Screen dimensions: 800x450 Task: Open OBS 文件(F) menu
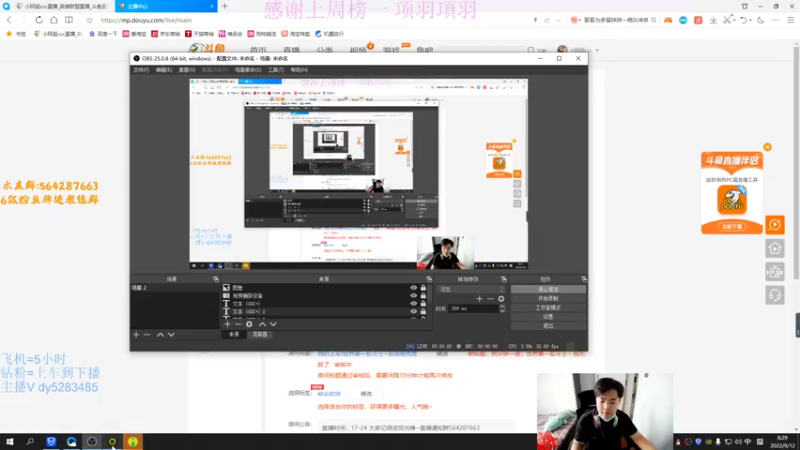pos(141,70)
